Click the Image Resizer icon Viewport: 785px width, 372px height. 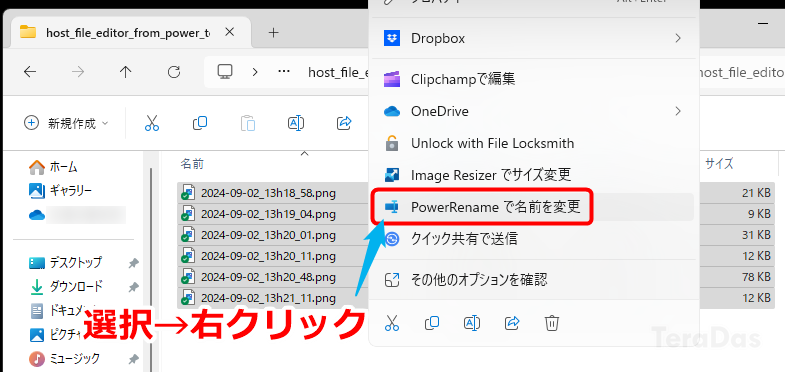click(392, 175)
